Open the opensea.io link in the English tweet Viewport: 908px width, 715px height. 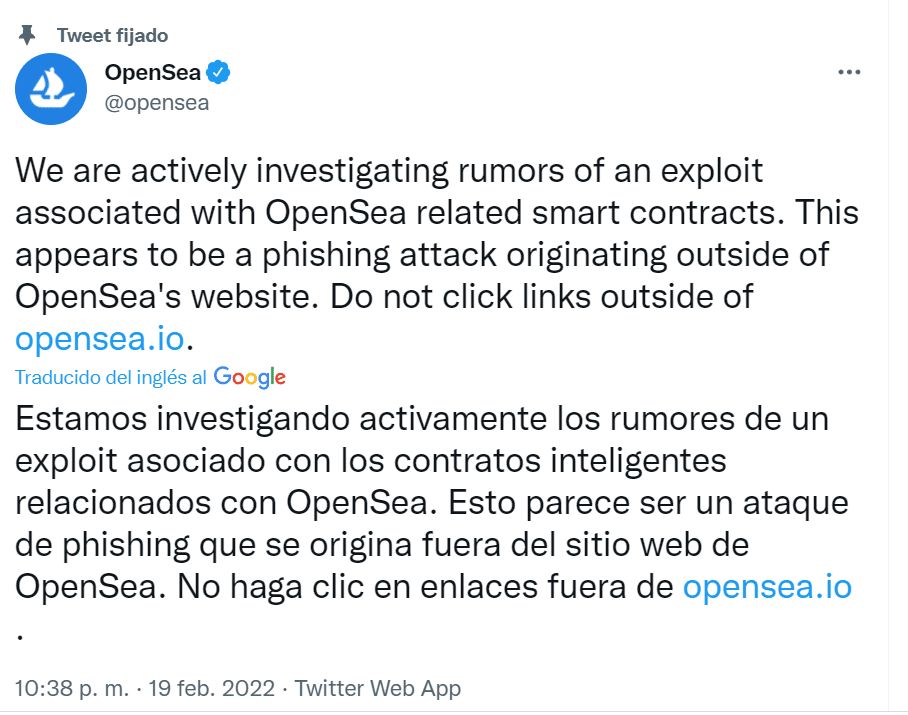(100, 339)
